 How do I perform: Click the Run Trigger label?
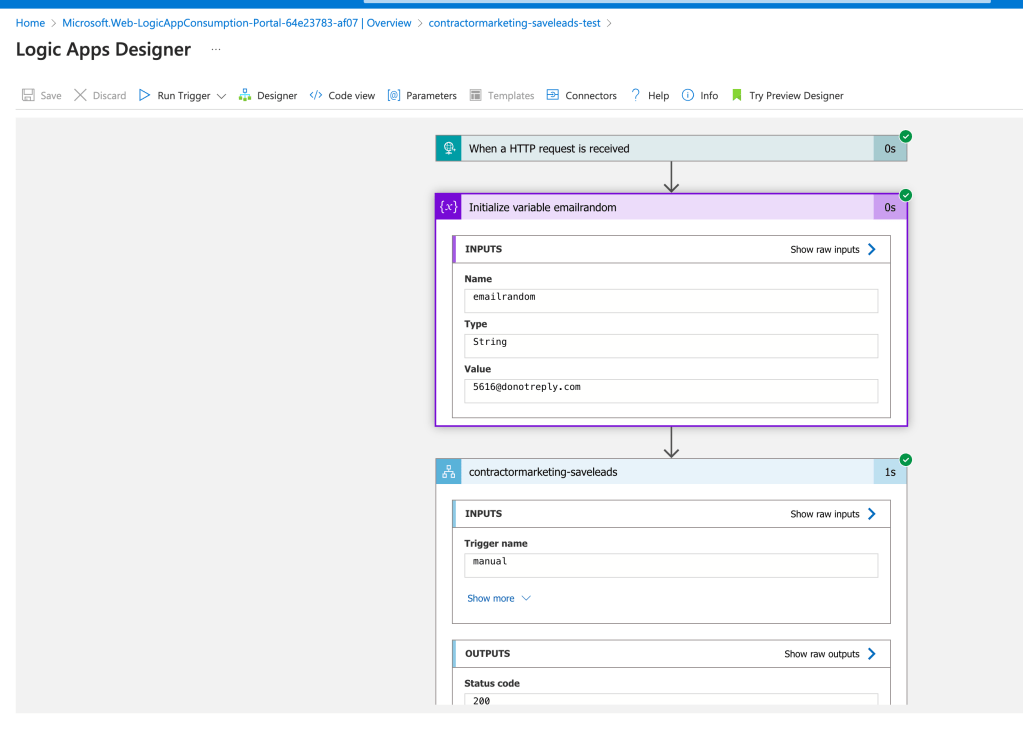(183, 95)
